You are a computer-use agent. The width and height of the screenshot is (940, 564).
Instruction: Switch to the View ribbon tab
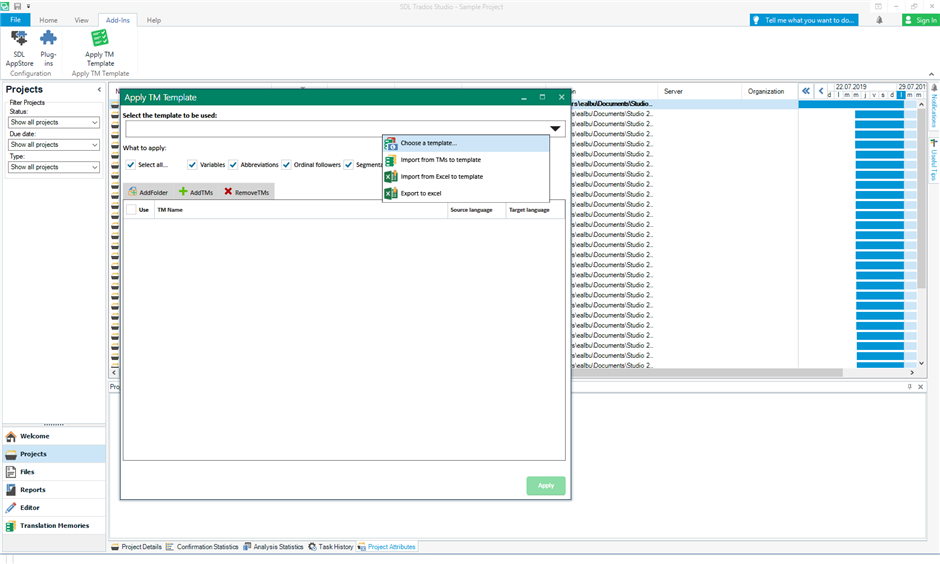pyautogui.click(x=82, y=20)
